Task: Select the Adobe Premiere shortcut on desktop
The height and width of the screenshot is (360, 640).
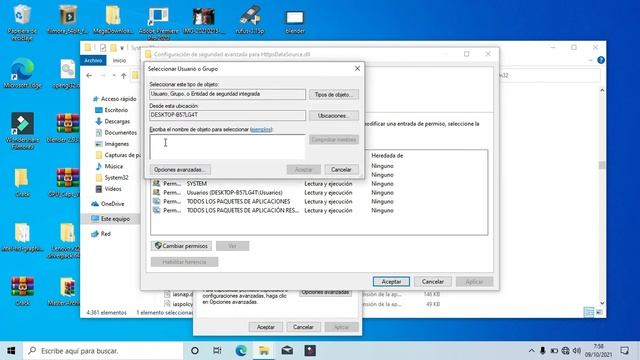Action: point(158,22)
